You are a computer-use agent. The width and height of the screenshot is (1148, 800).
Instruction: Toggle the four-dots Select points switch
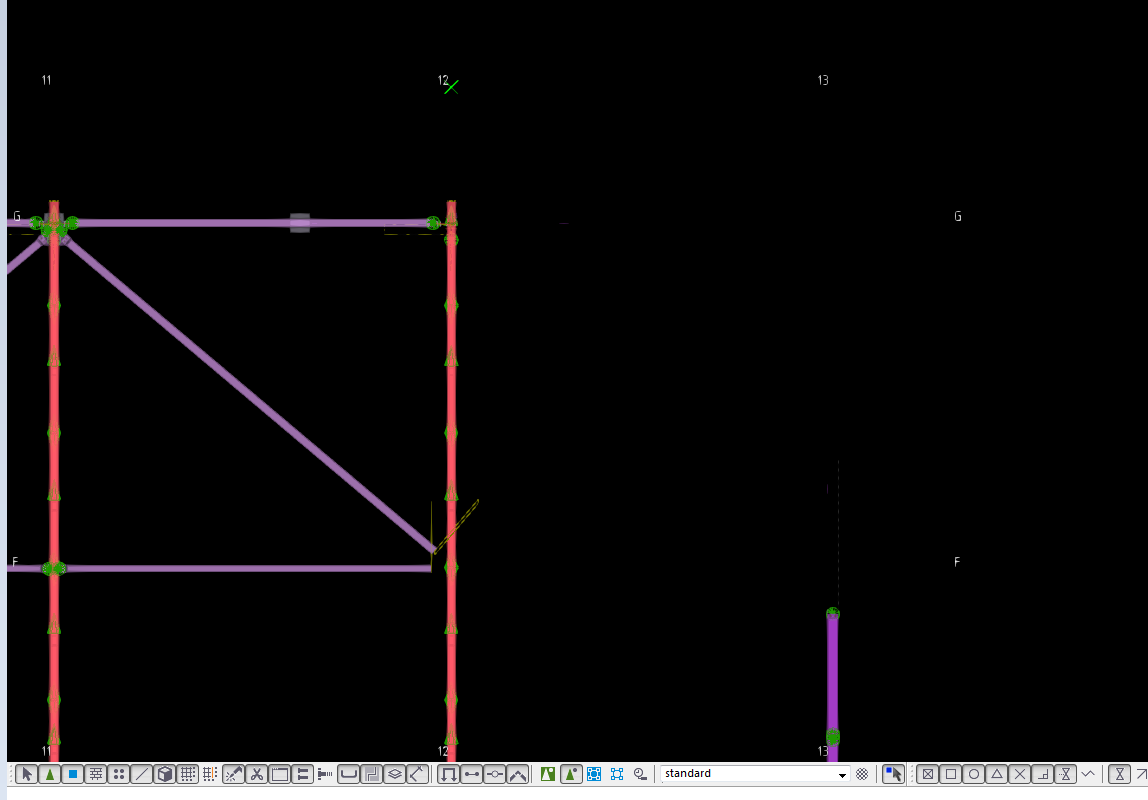point(119,774)
